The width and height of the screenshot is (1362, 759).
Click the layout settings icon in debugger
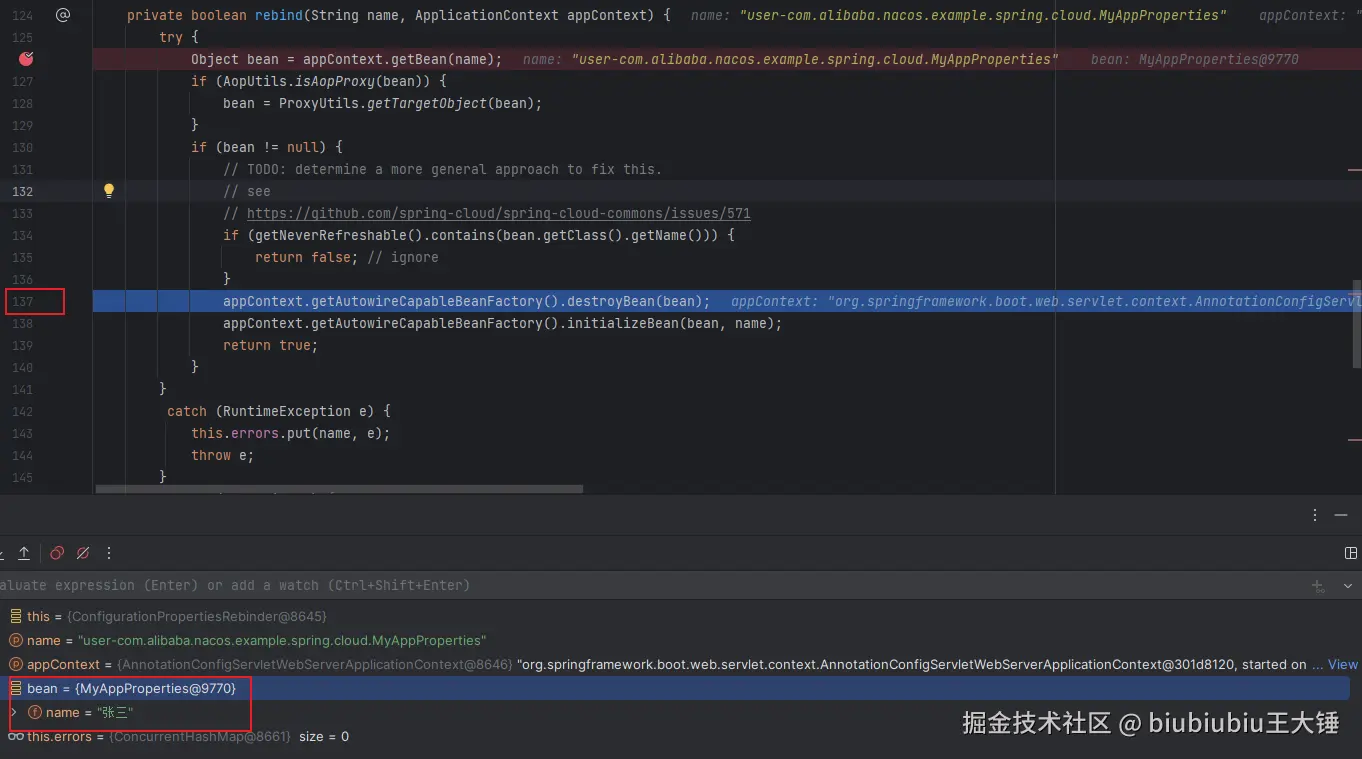(1350, 553)
